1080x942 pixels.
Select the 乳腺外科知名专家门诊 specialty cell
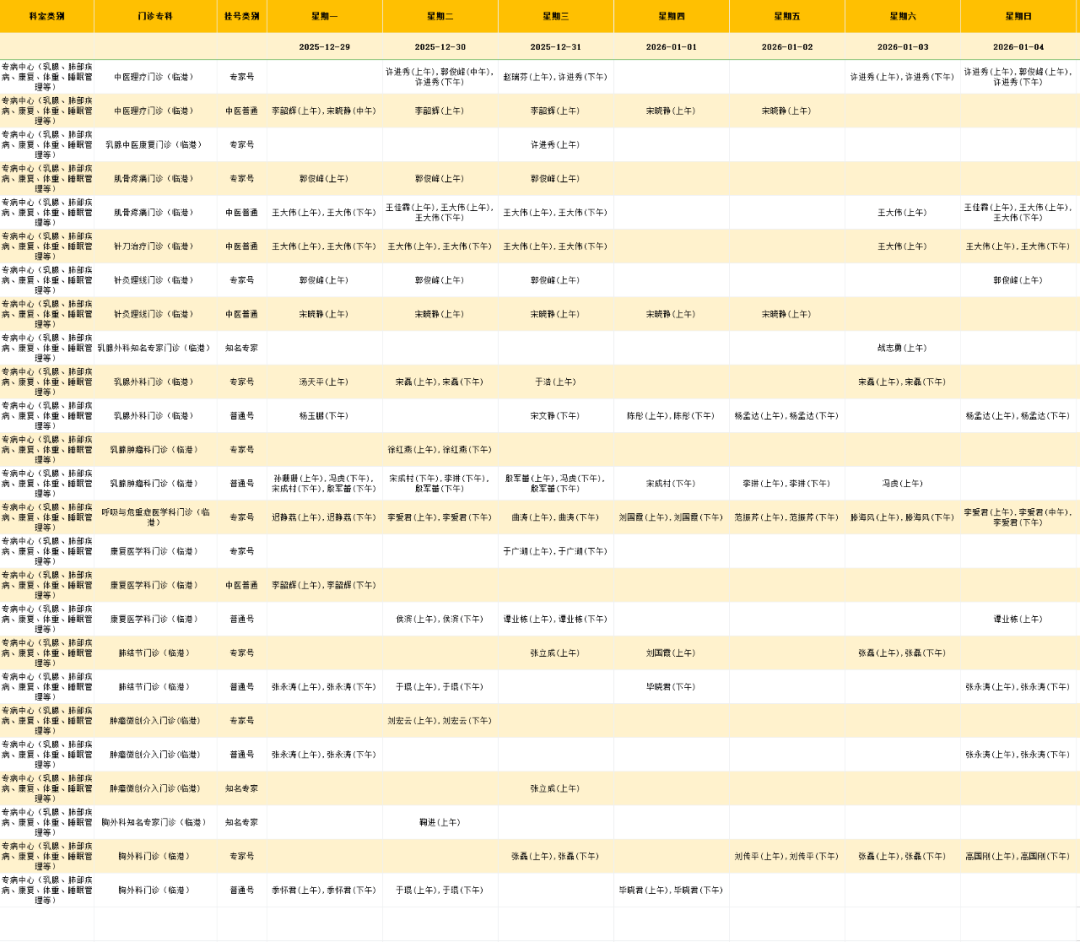point(155,348)
